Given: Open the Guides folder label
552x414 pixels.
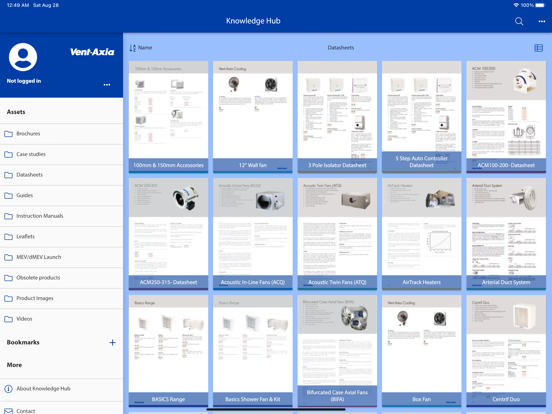Looking at the screenshot, I should pos(25,195).
